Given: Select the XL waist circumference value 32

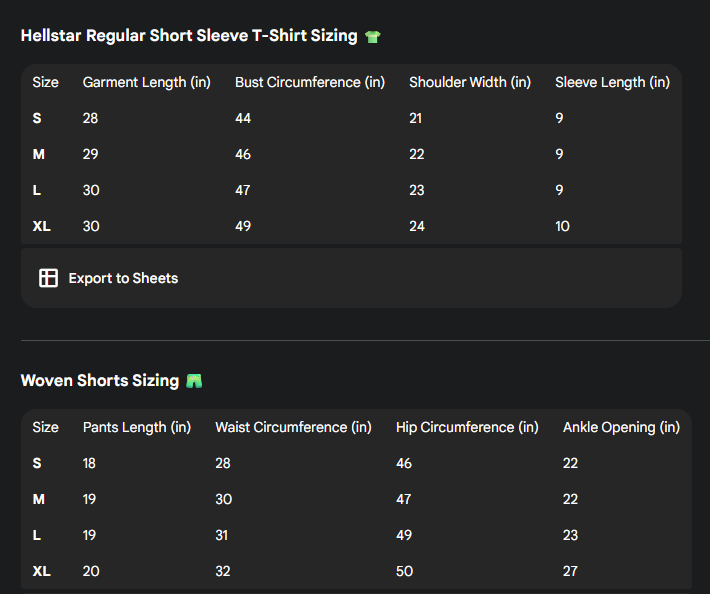Looking at the screenshot, I should coord(222,571).
